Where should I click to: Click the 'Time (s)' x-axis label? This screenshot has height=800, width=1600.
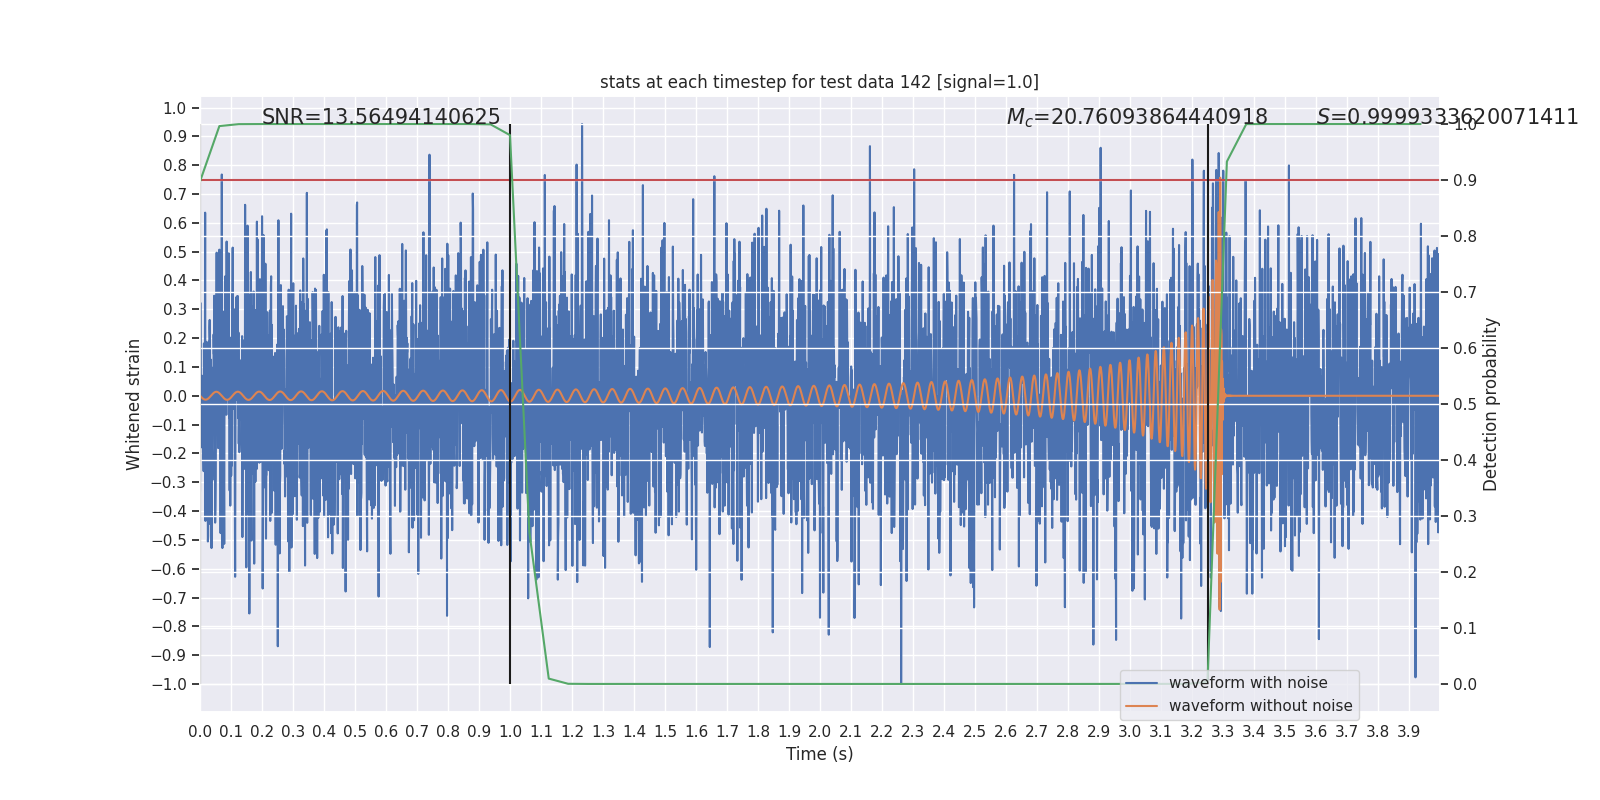click(819, 754)
